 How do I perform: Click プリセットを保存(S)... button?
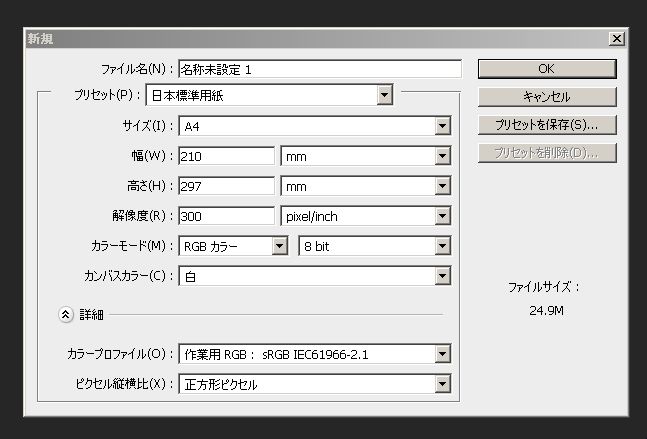point(547,125)
